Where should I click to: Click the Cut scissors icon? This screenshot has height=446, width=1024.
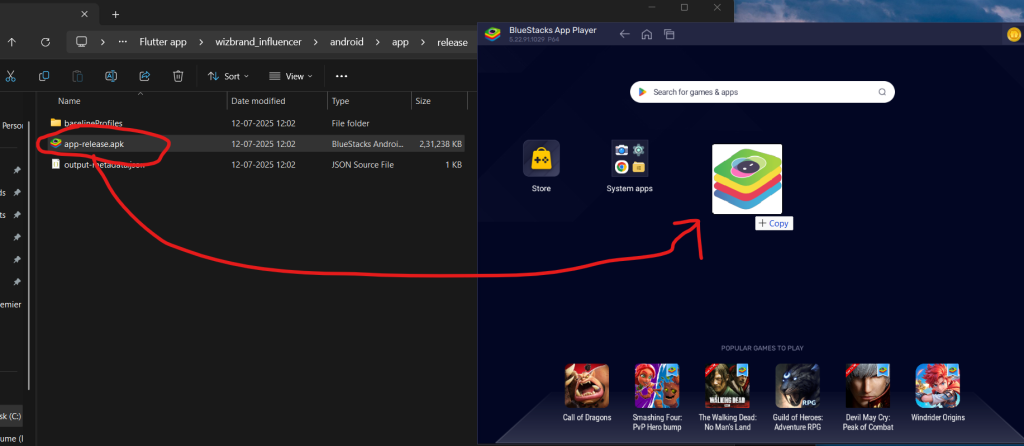click(10, 76)
